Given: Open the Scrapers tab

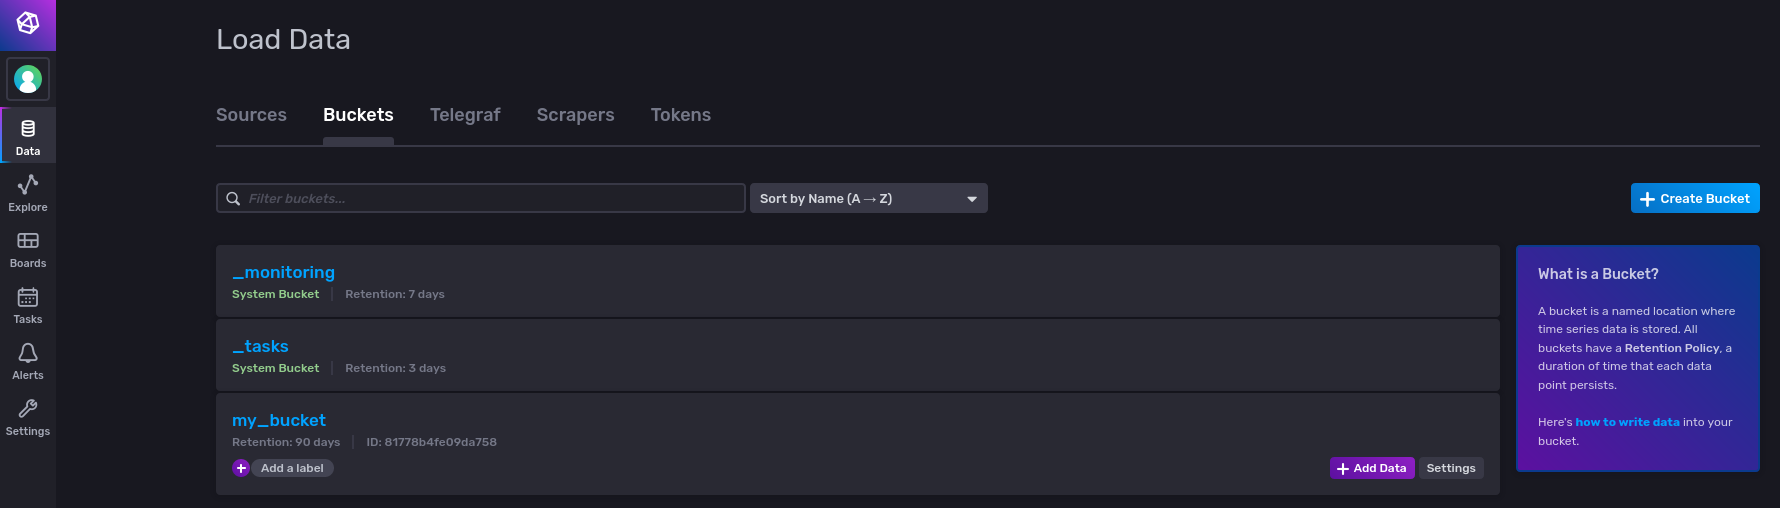Looking at the screenshot, I should pyautogui.click(x=576, y=115).
